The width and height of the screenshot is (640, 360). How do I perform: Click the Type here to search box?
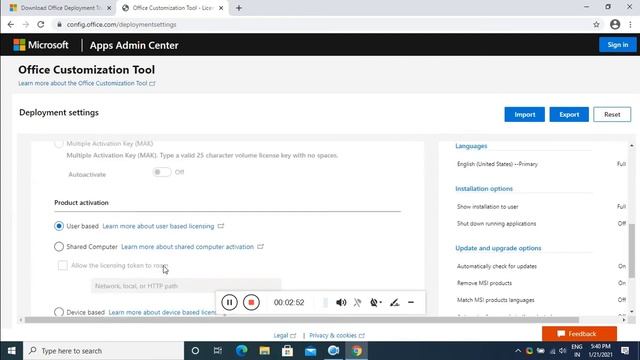click(x=104, y=351)
